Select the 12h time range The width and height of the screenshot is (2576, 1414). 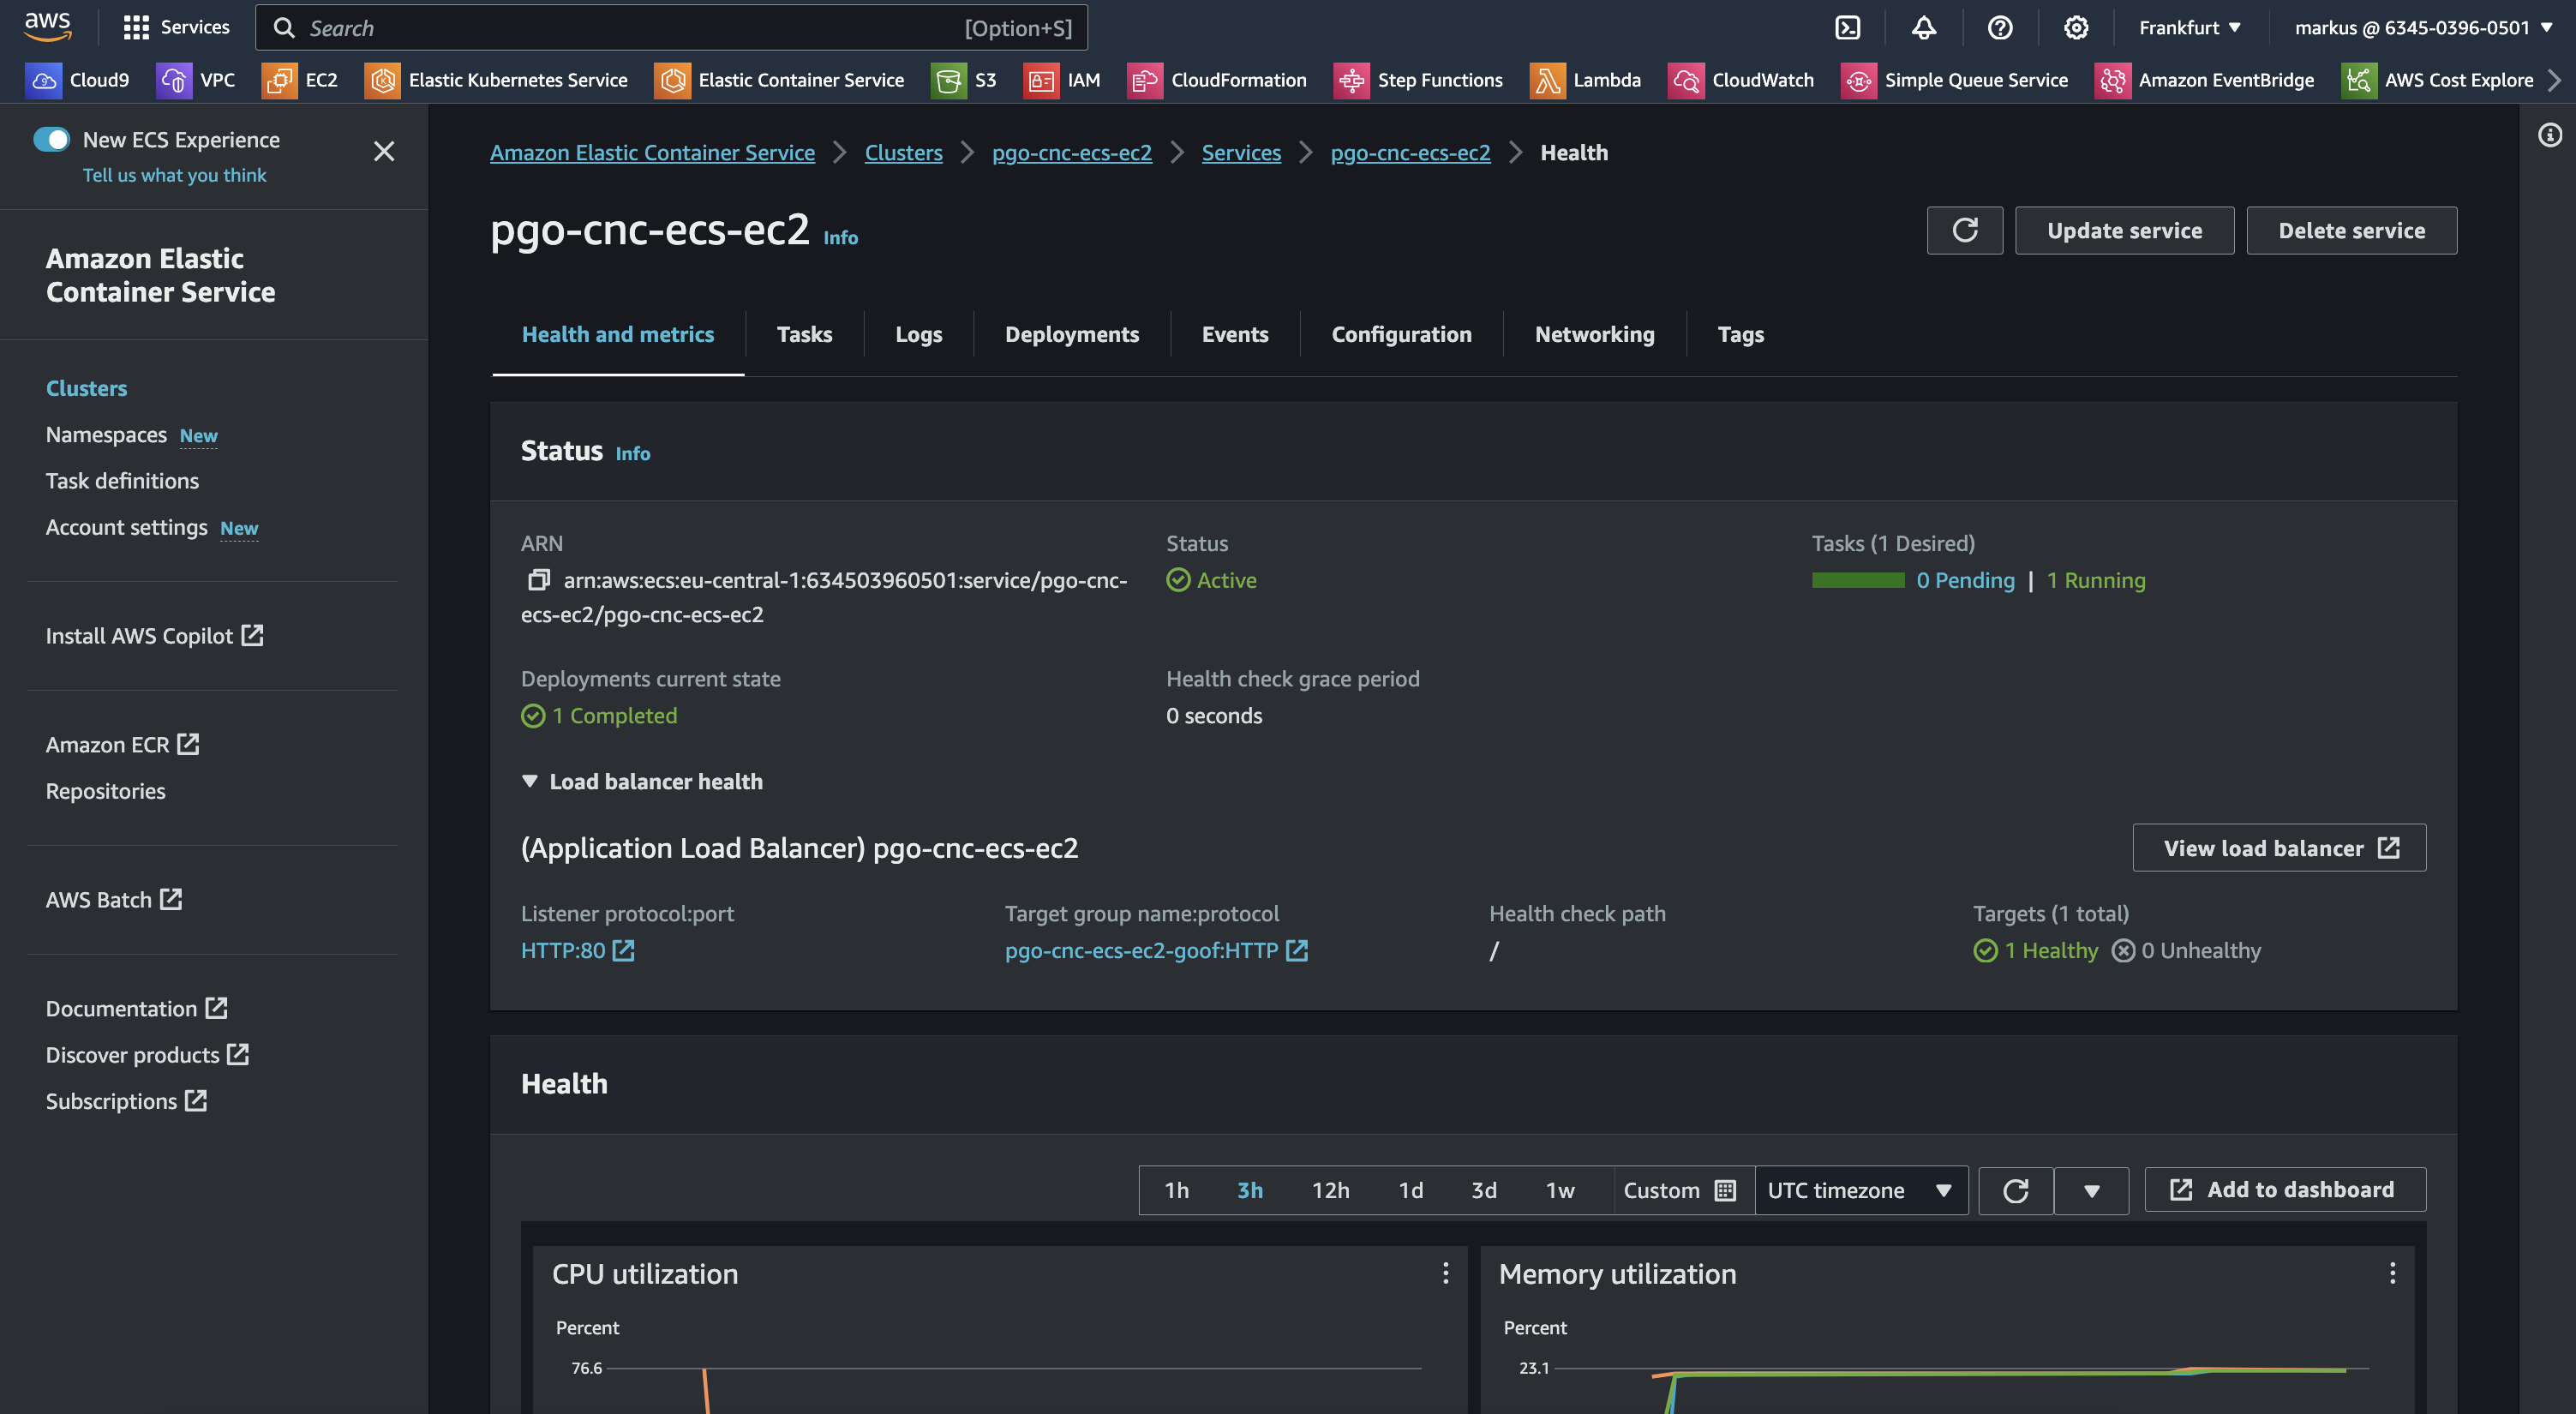[x=1330, y=1190]
